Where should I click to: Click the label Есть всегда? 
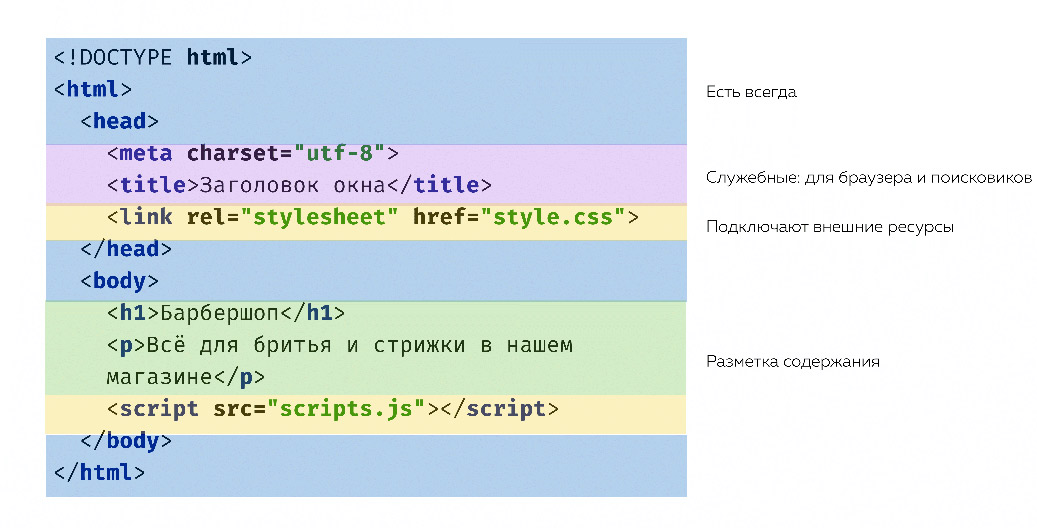pyautogui.click(x=751, y=92)
